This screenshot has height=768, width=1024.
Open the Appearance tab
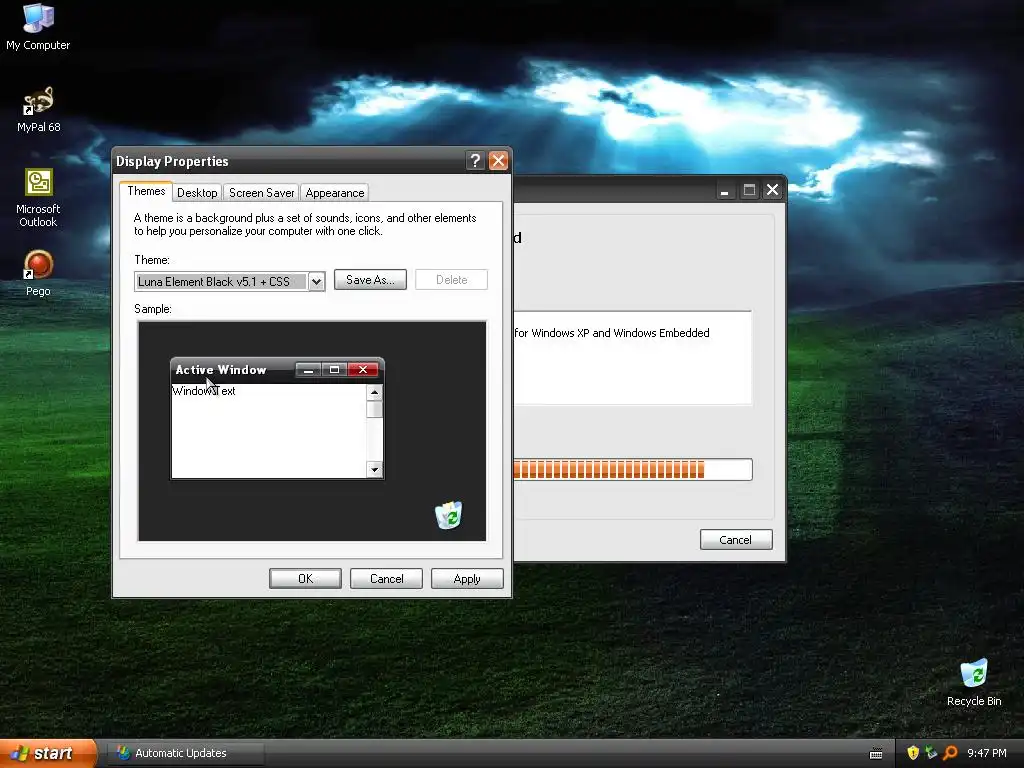click(334, 193)
